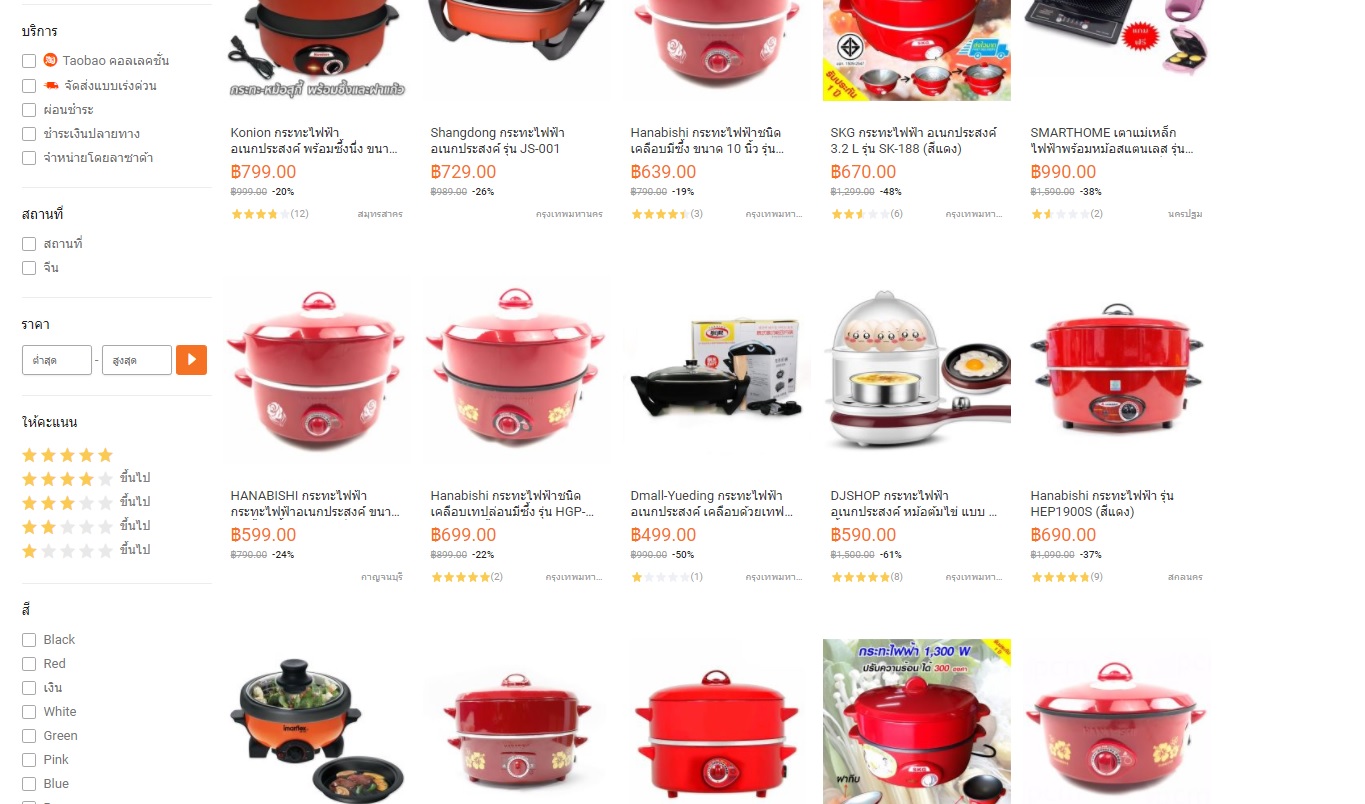Toggle the จีน location checkbox
This screenshot has height=804, width=1365.
pyautogui.click(x=29, y=268)
